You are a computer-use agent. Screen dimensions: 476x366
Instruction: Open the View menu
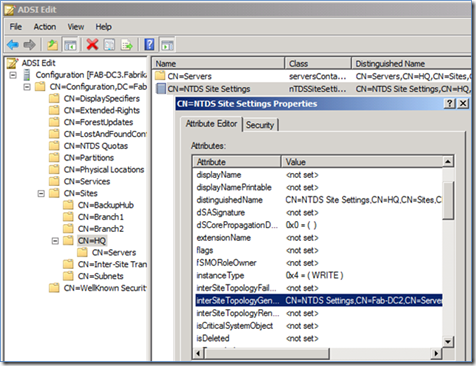[76, 27]
